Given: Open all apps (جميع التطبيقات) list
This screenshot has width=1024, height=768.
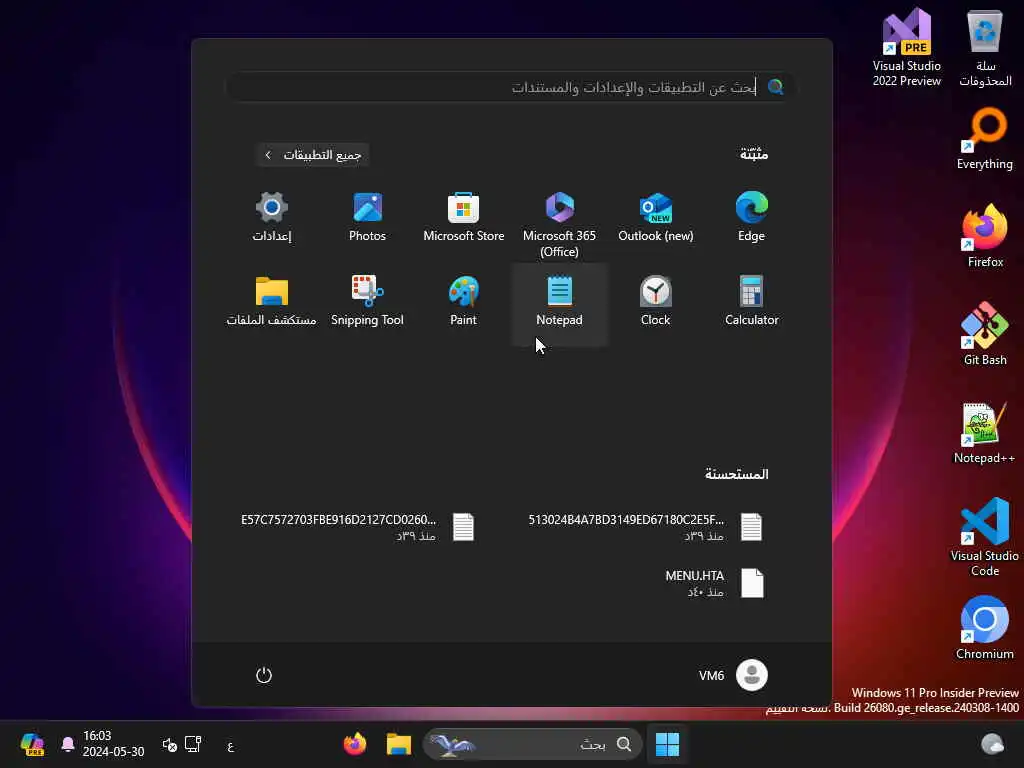Looking at the screenshot, I should [313, 155].
